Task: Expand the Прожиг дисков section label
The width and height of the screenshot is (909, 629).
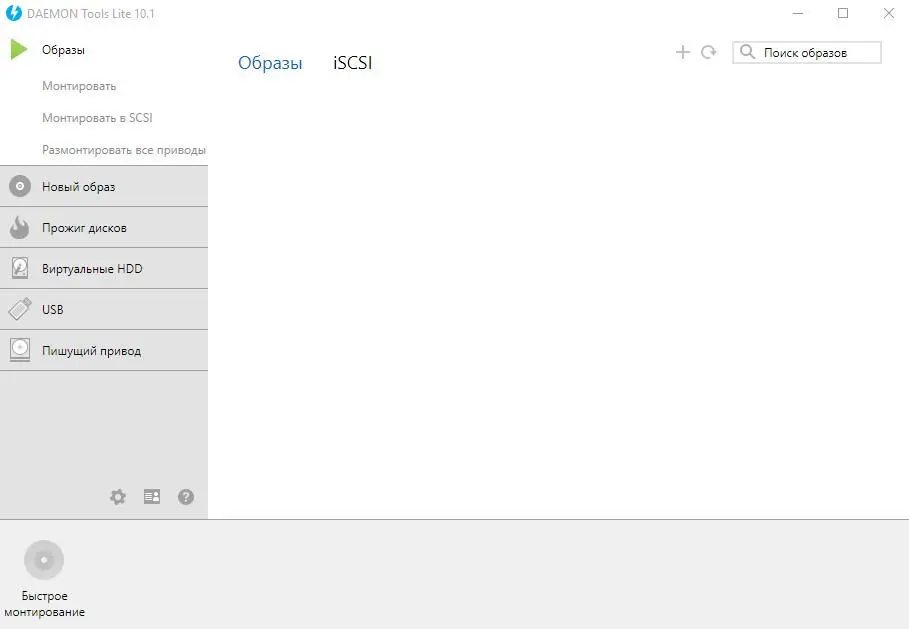Action: point(84,228)
